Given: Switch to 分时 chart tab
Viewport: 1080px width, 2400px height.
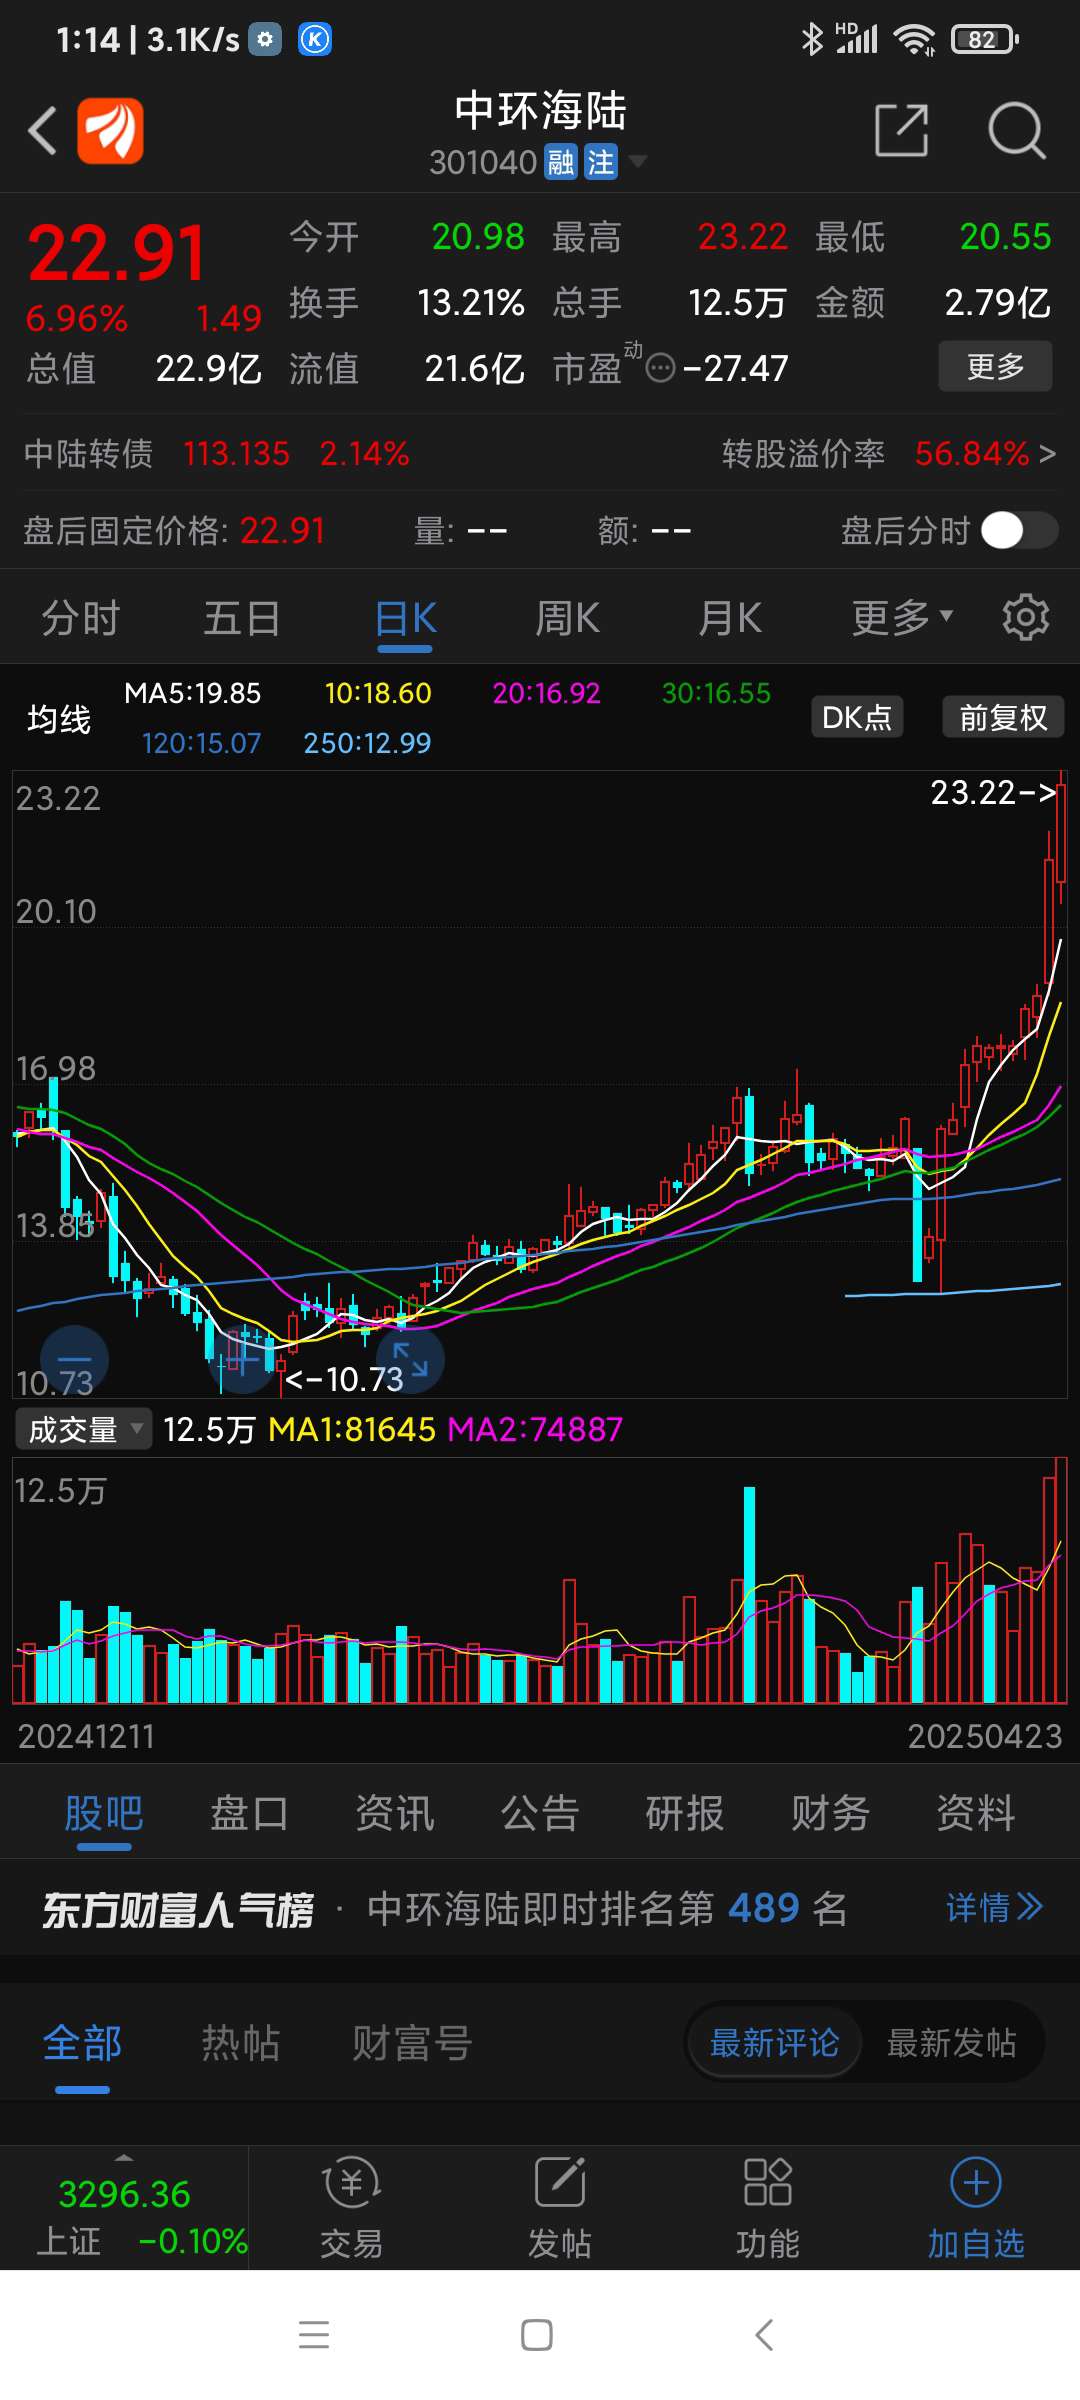Looking at the screenshot, I should click(x=81, y=618).
